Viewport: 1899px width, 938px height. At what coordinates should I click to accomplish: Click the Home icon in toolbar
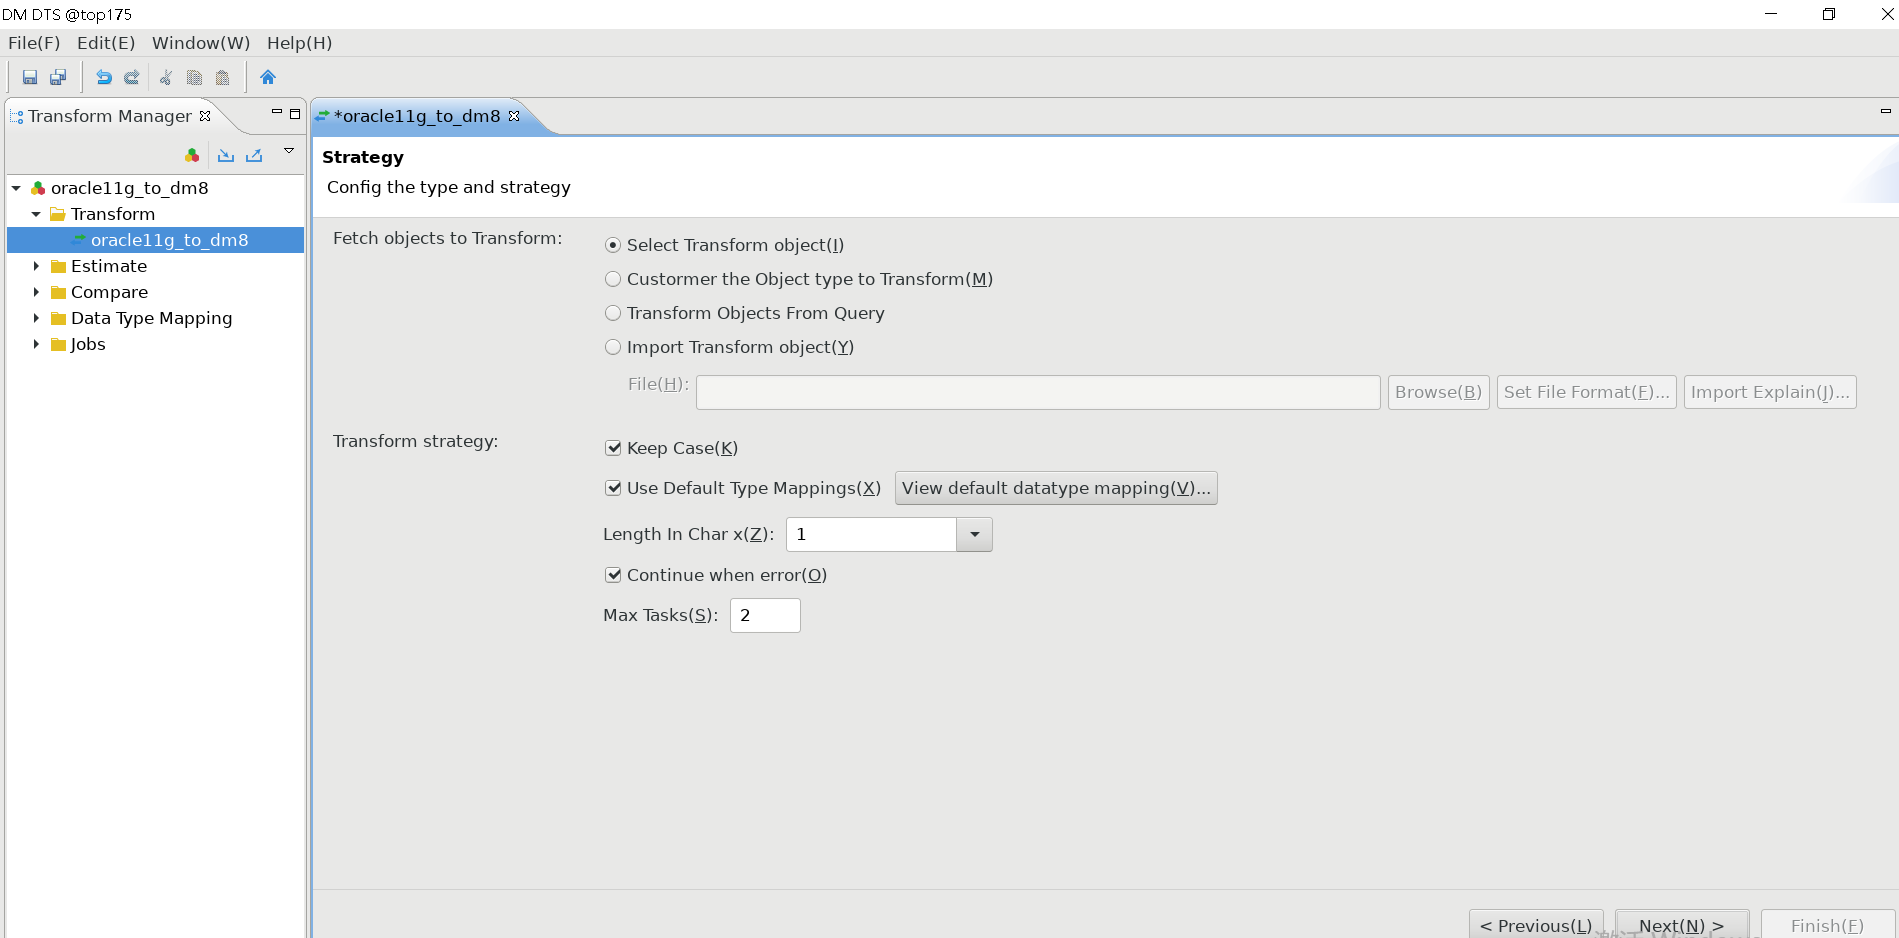coord(267,78)
